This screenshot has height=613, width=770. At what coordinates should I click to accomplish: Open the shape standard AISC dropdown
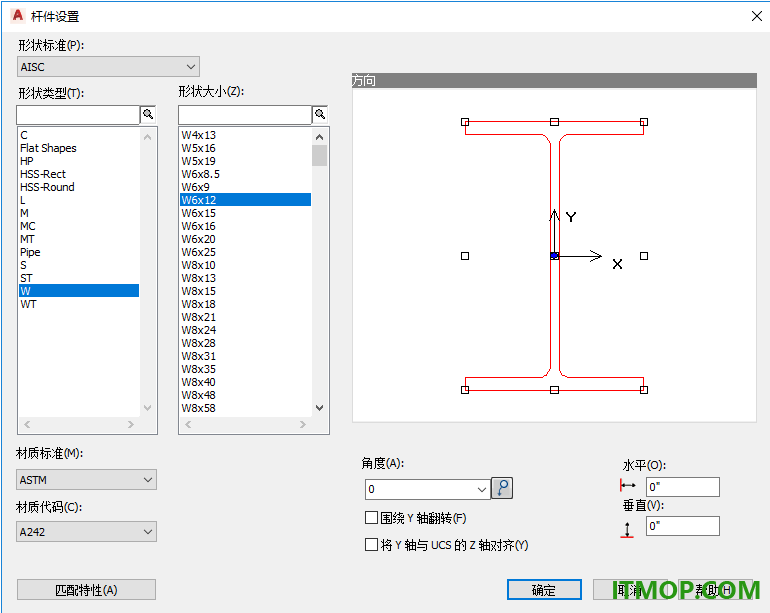pyautogui.click(x=108, y=67)
